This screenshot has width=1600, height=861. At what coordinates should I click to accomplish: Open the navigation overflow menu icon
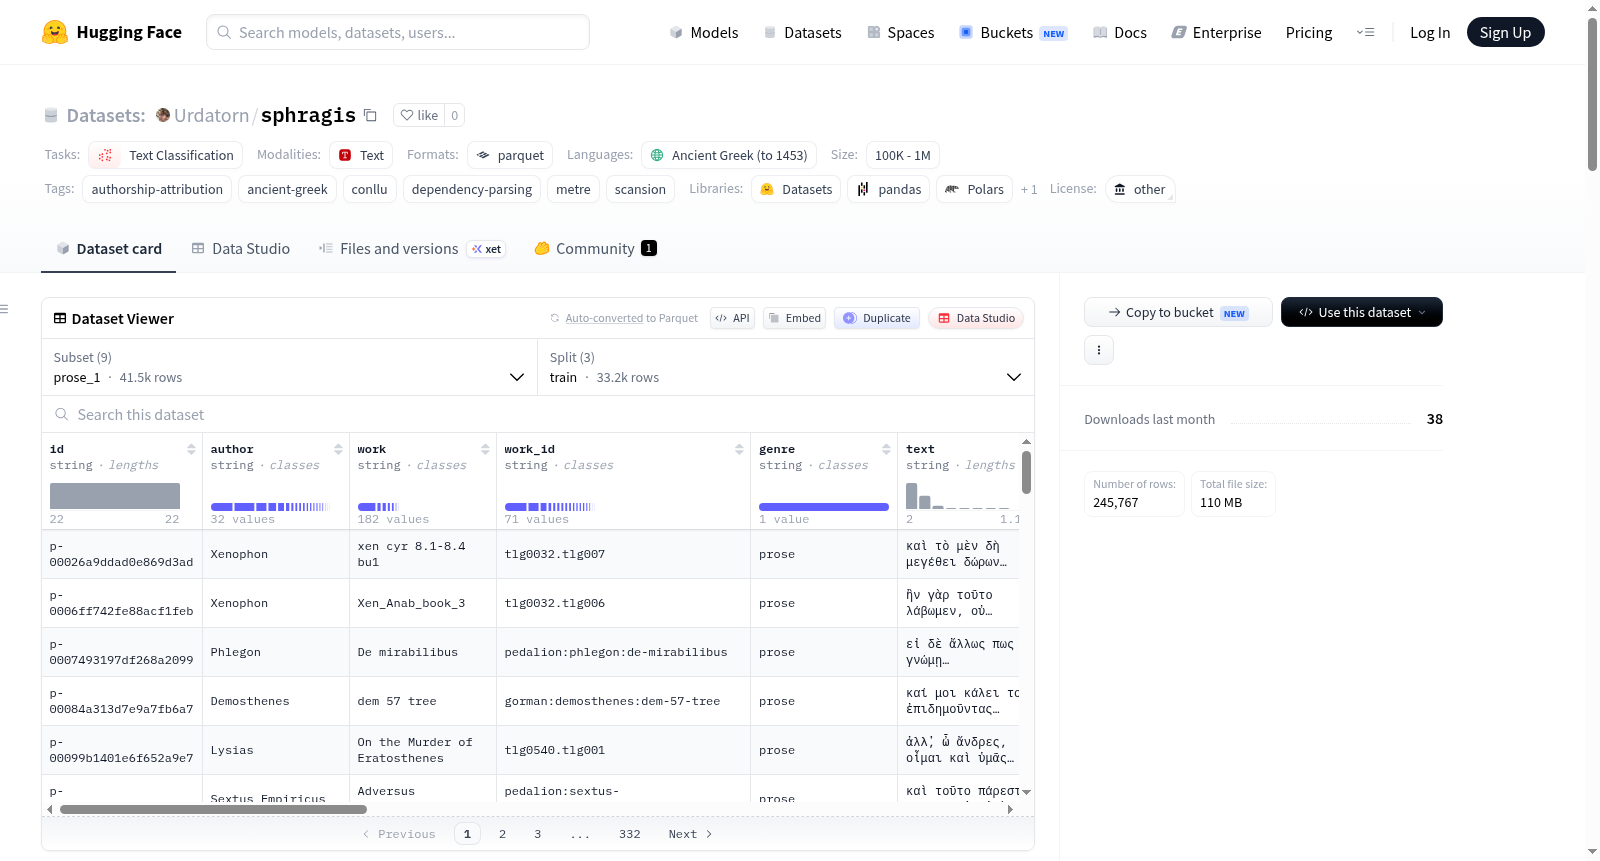[1365, 32]
